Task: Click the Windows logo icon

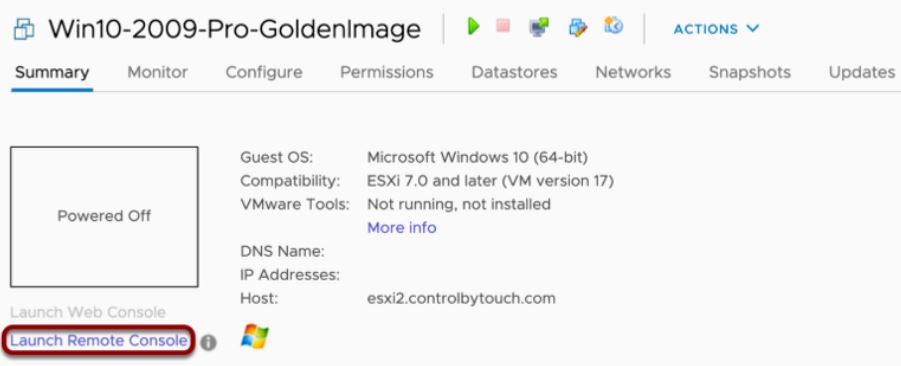Action: pyautogui.click(x=255, y=337)
